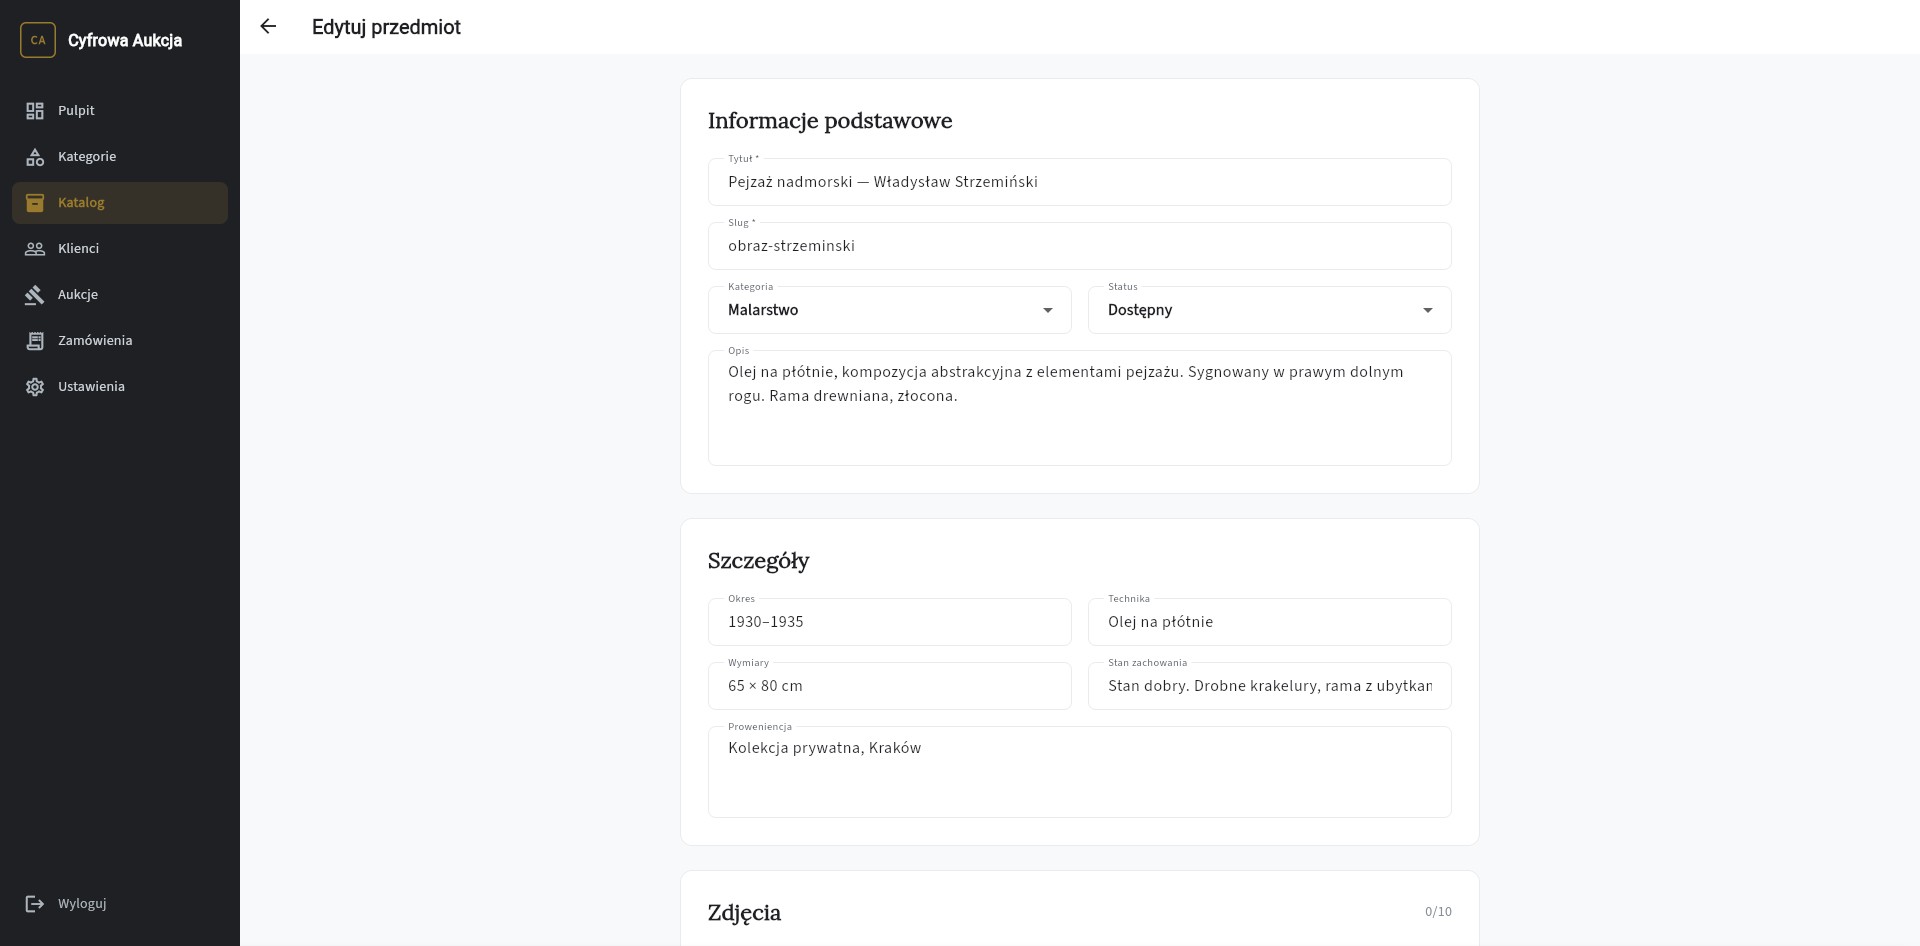
Task: Click the Zamówienia receipt icon
Action: [35, 341]
